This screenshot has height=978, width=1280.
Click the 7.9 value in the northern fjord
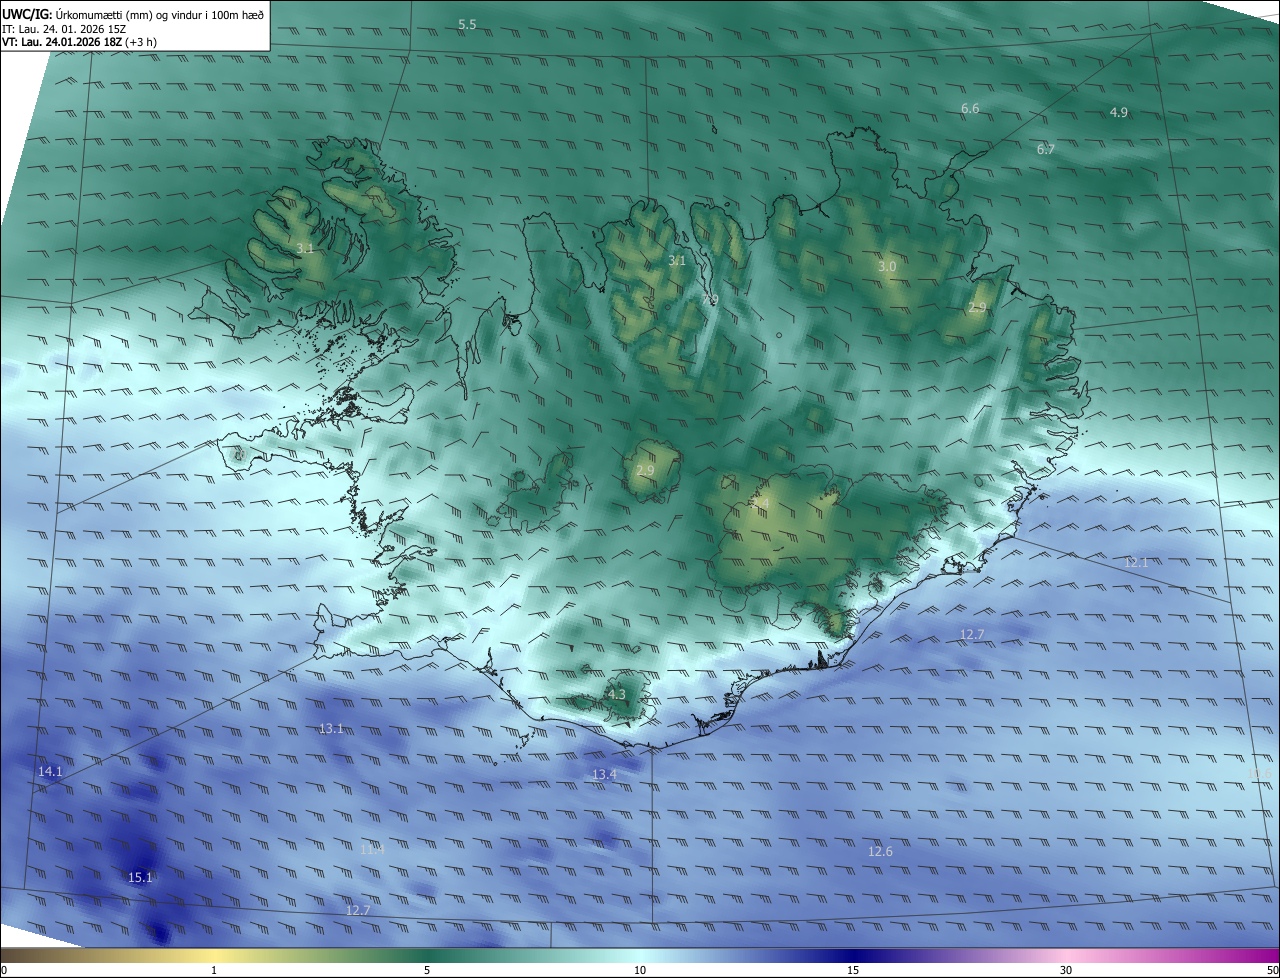click(710, 300)
